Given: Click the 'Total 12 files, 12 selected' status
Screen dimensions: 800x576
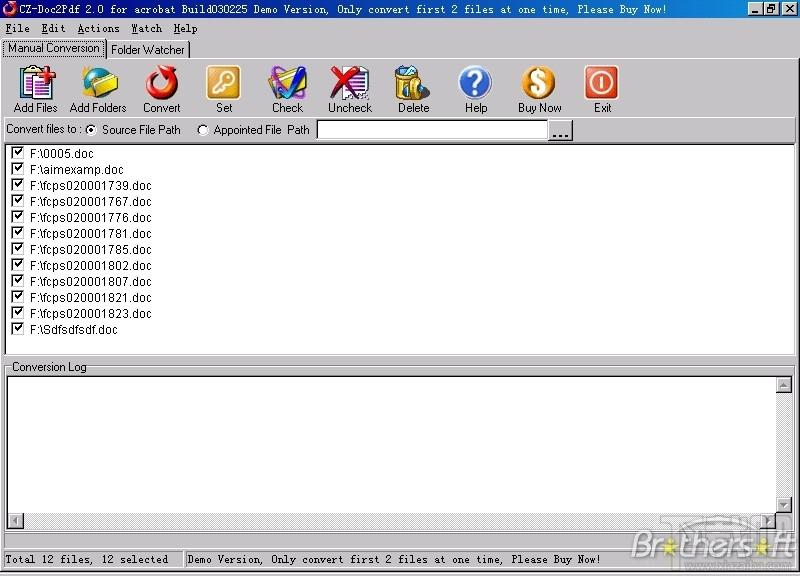Looking at the screenshot, I should [x=87, y=559].
